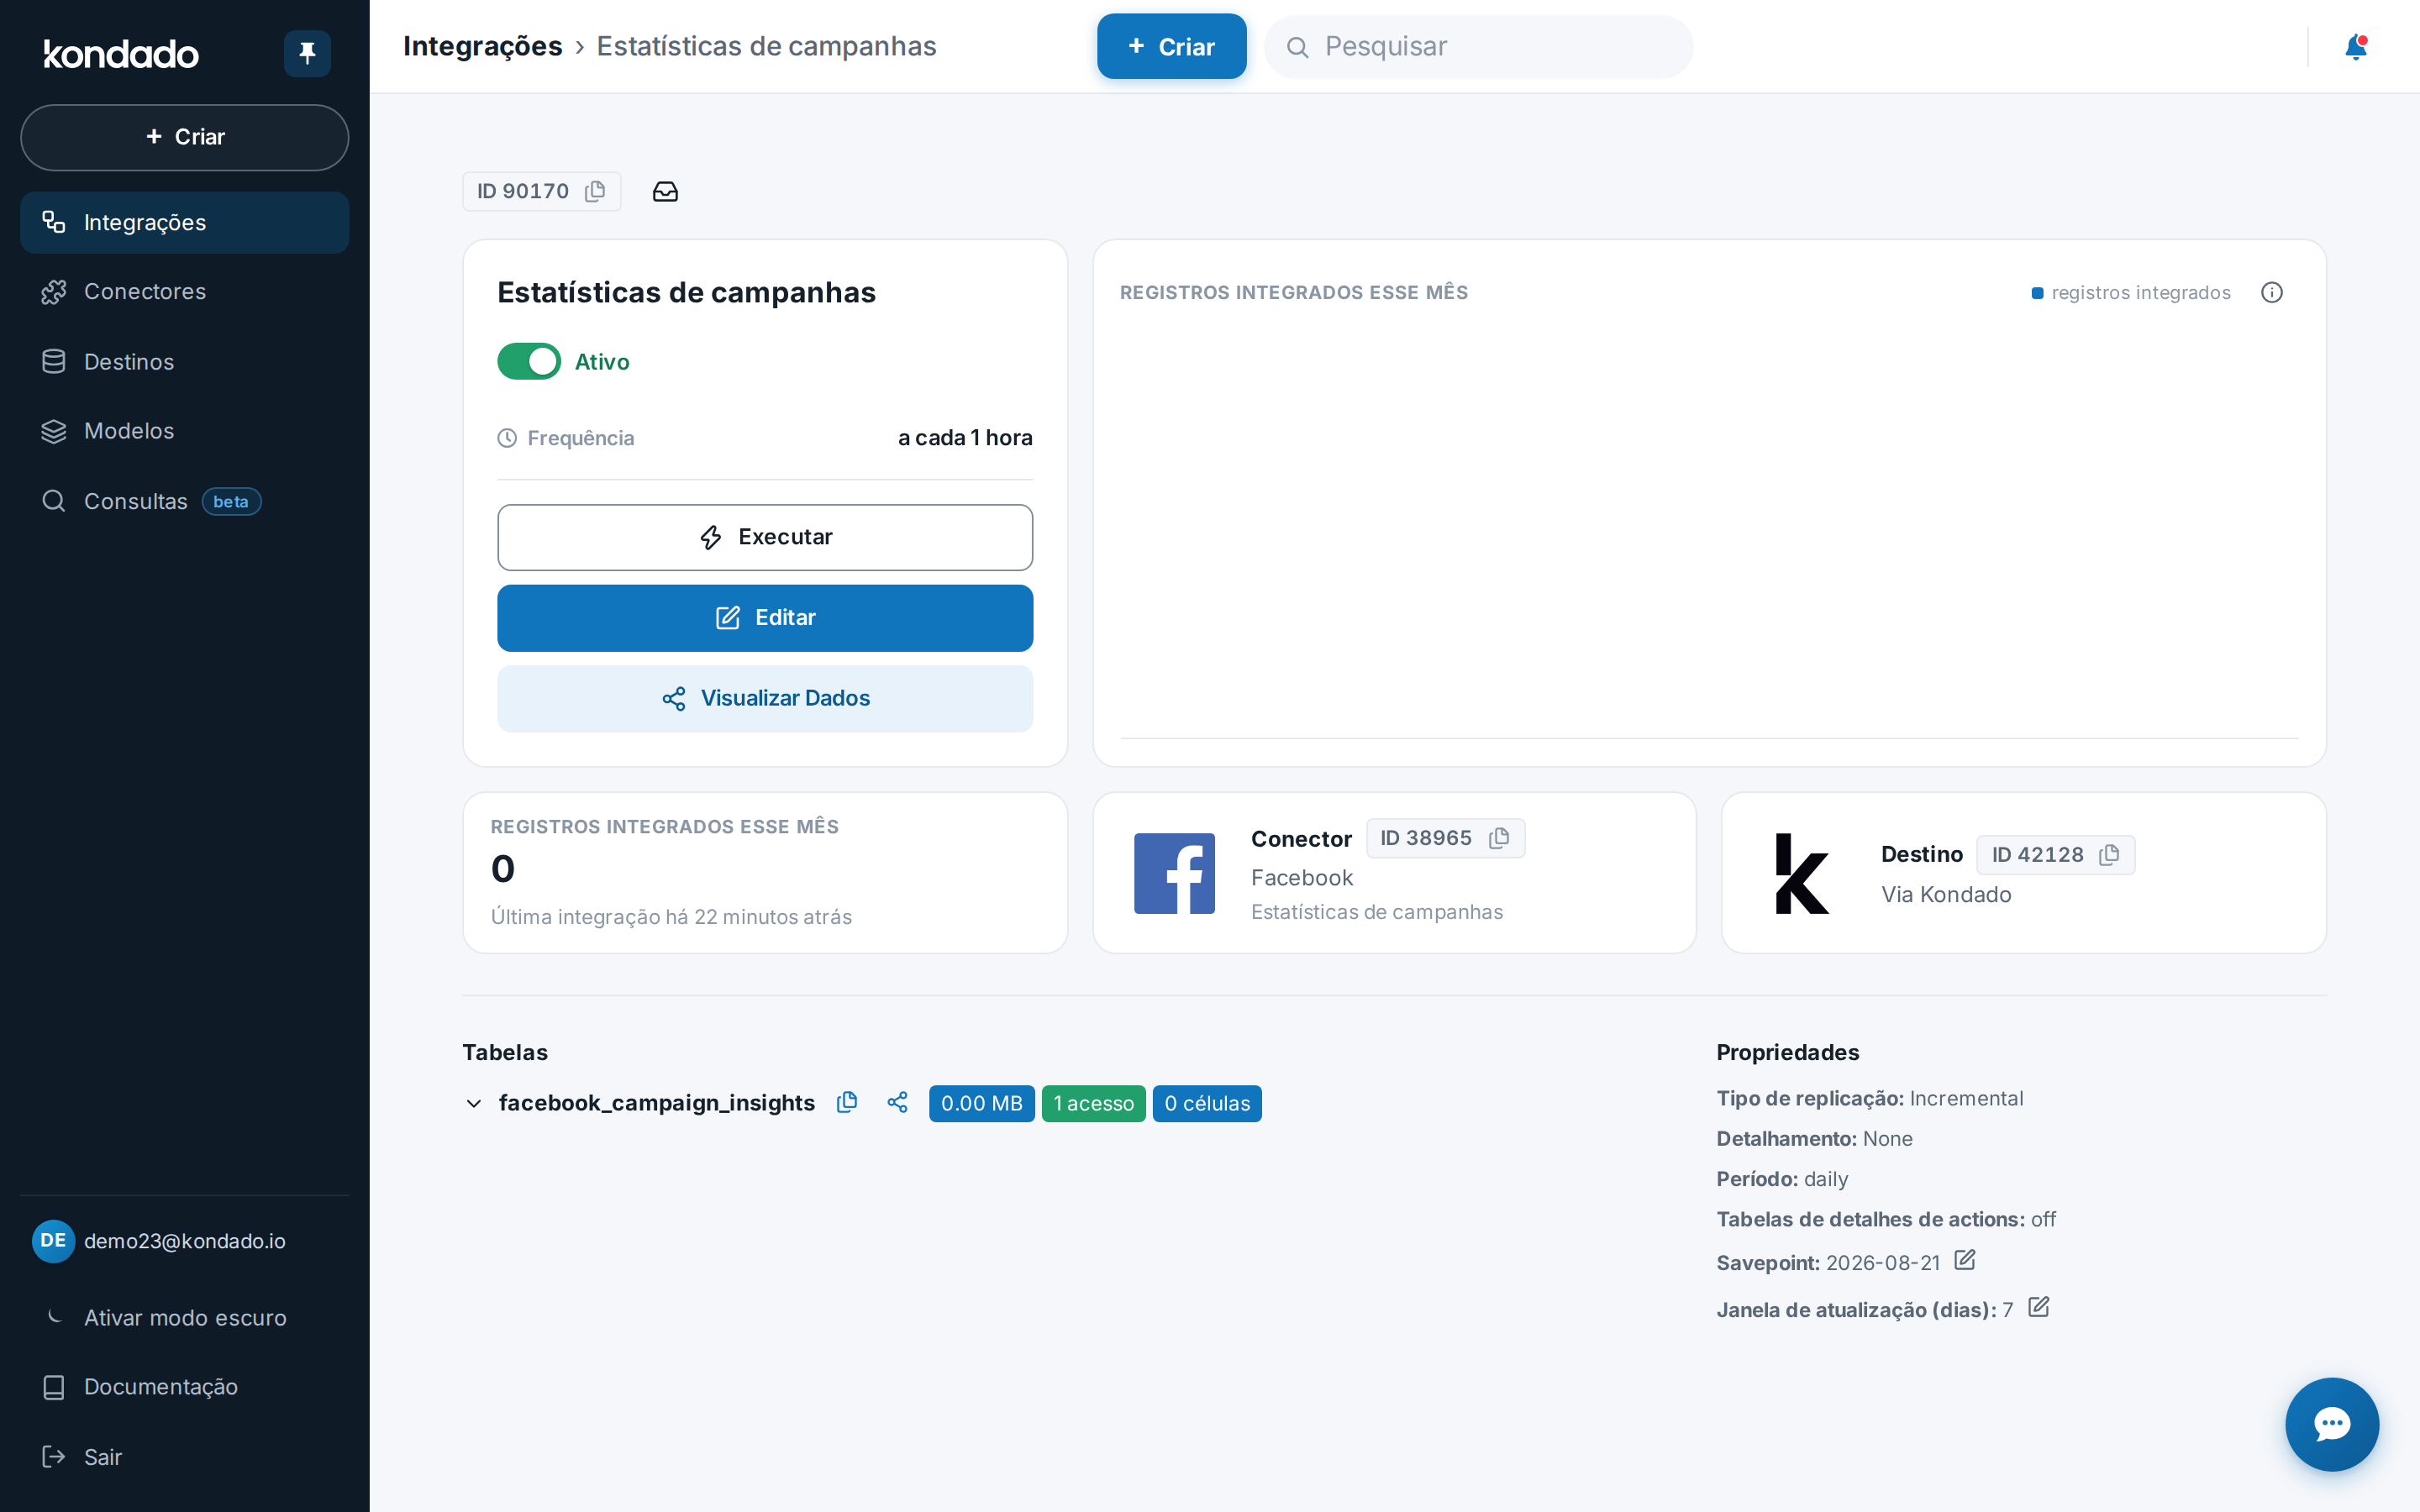Viewport: 2420px width, 1512px height.
Task: Click the blue Criar button in header
Action: pyautogui.click(x=1171, y=46)
